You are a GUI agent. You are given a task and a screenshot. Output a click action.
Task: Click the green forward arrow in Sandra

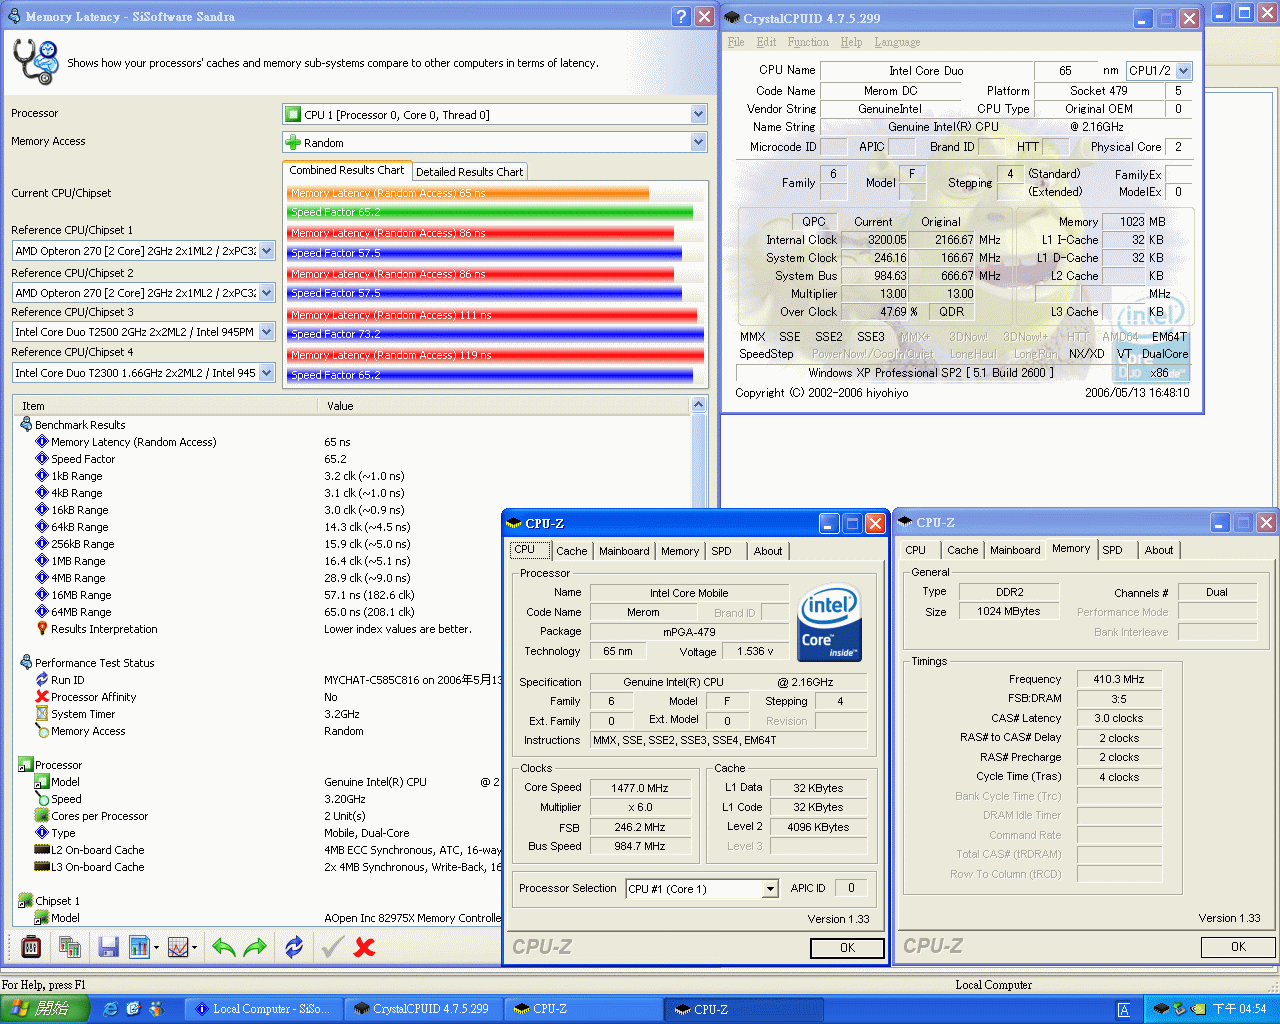(x=256, y=946)
